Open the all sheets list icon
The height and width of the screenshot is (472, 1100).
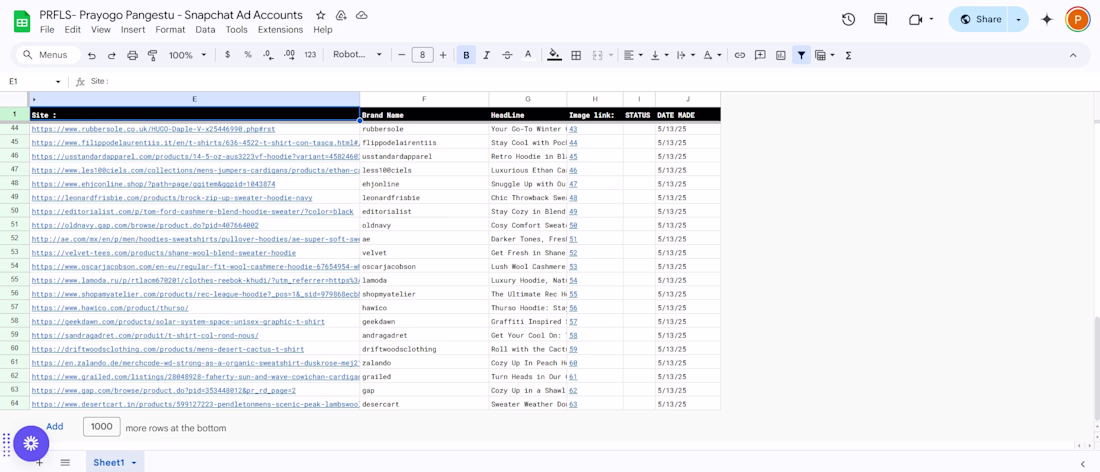(x=65, y=462)
